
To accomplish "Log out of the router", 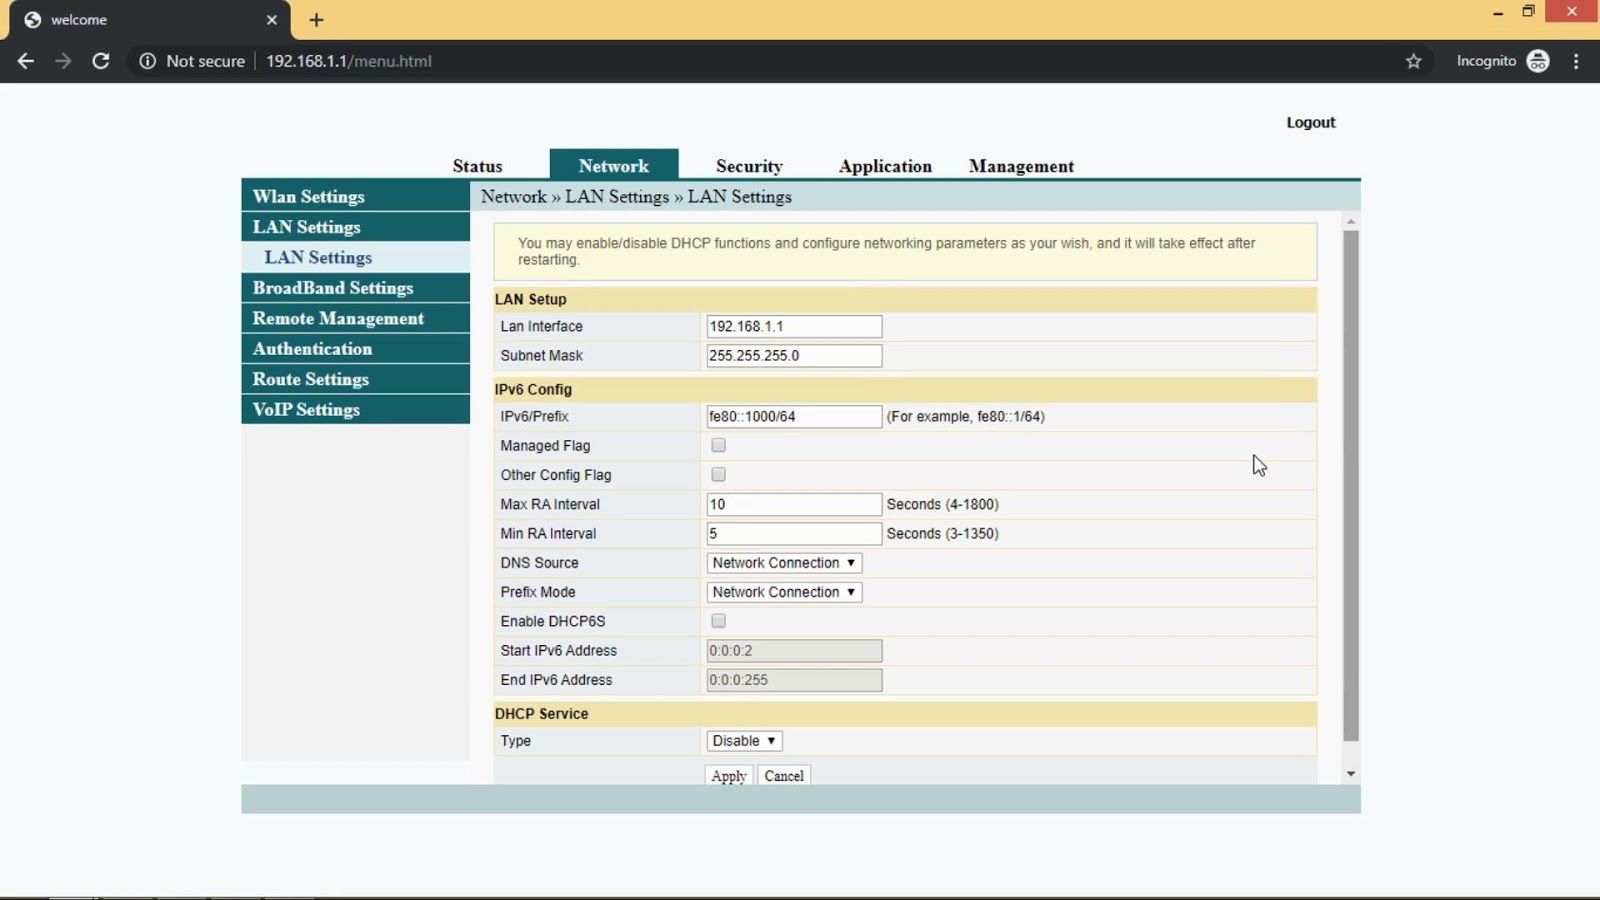I will pyautogui.click(x=1310, y=122).
